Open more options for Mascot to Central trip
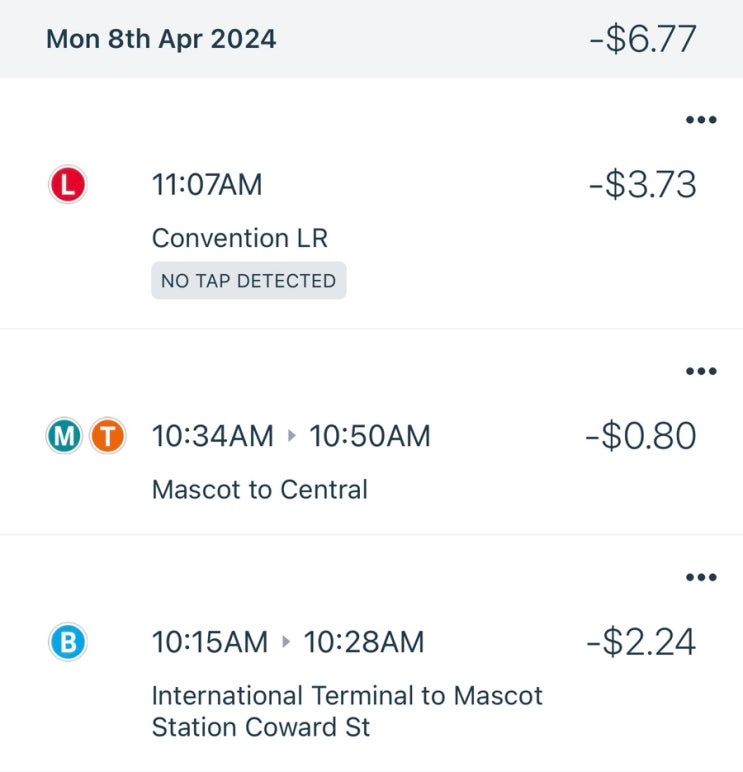This screenshot has width=743, height=772. point(701,372)
